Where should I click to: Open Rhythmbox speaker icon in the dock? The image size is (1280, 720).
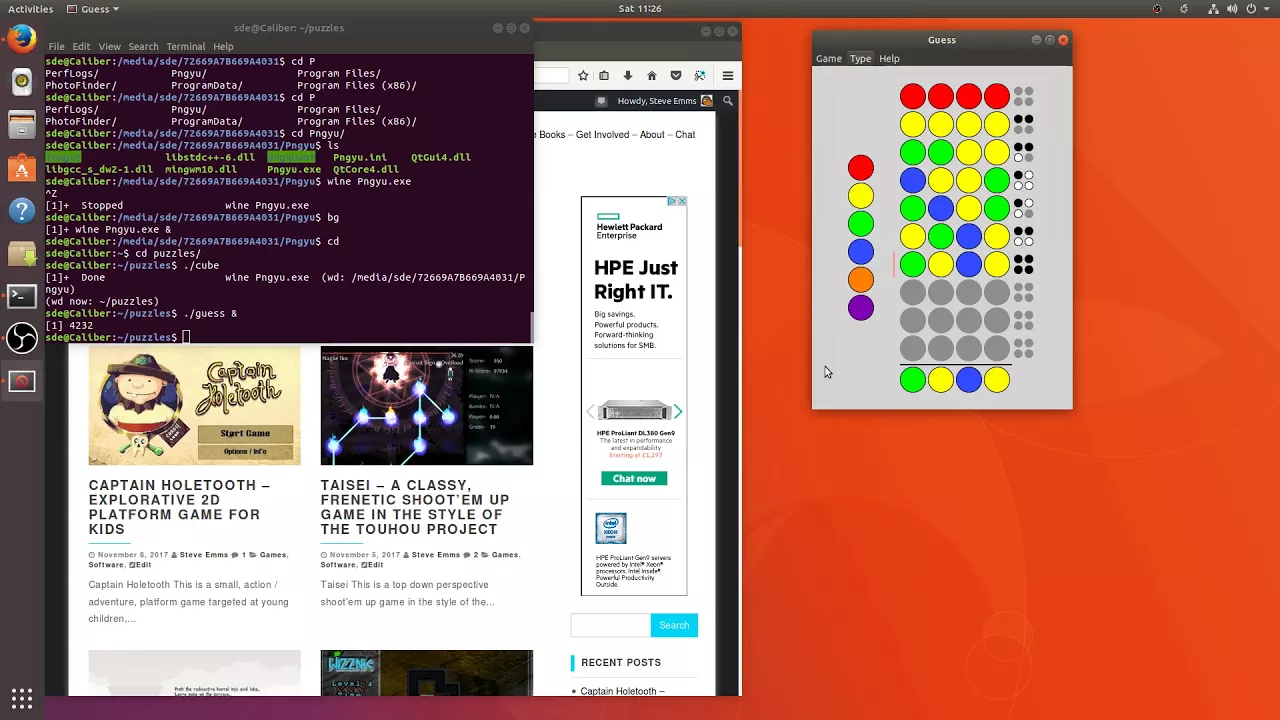22,82
